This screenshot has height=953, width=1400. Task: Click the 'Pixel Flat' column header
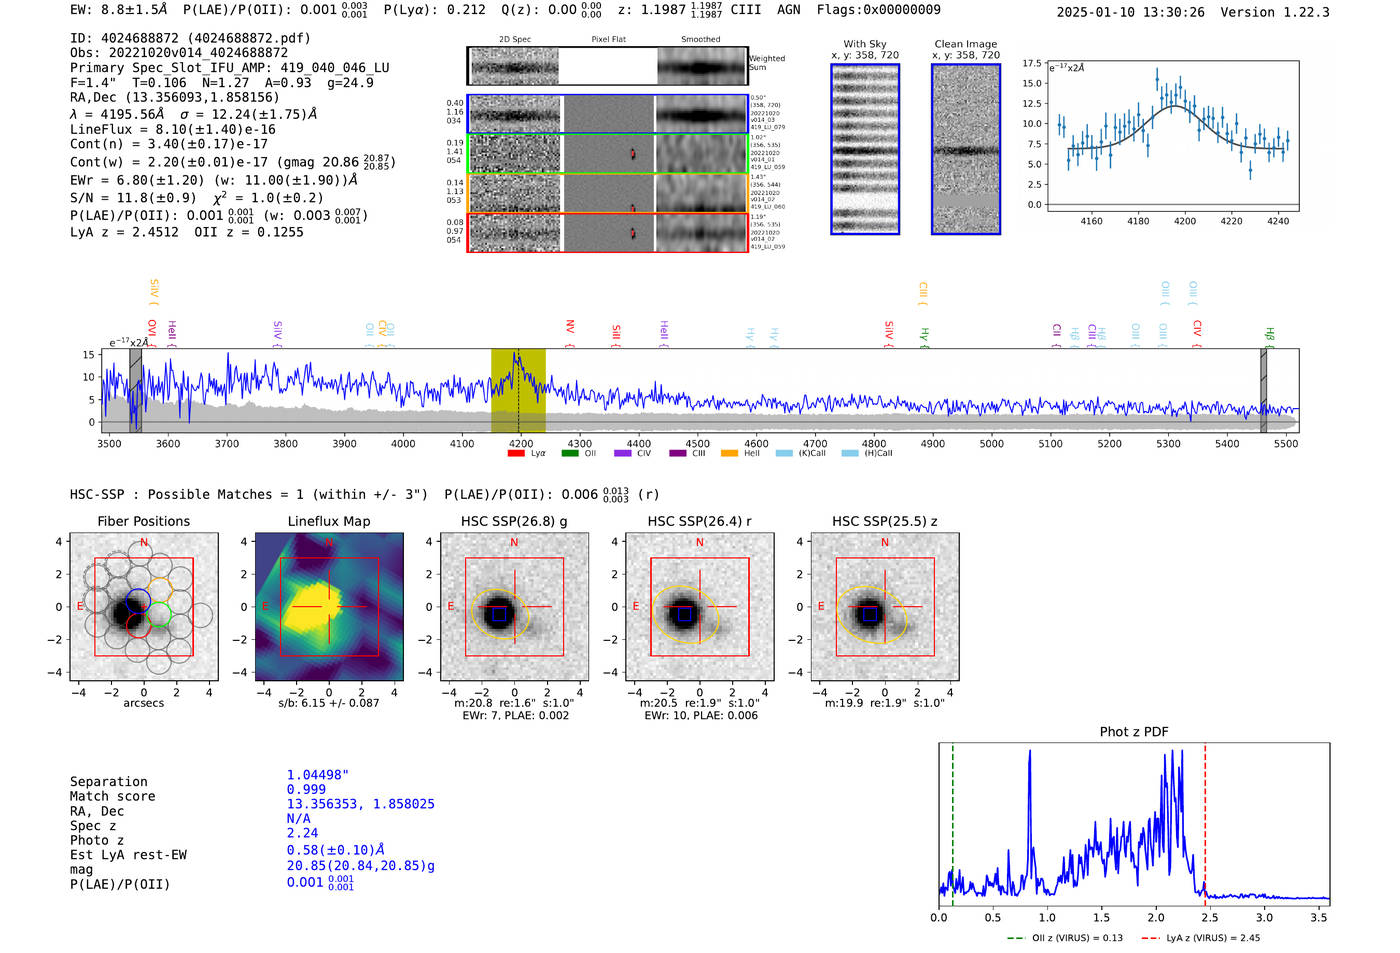tap(608, 39)
